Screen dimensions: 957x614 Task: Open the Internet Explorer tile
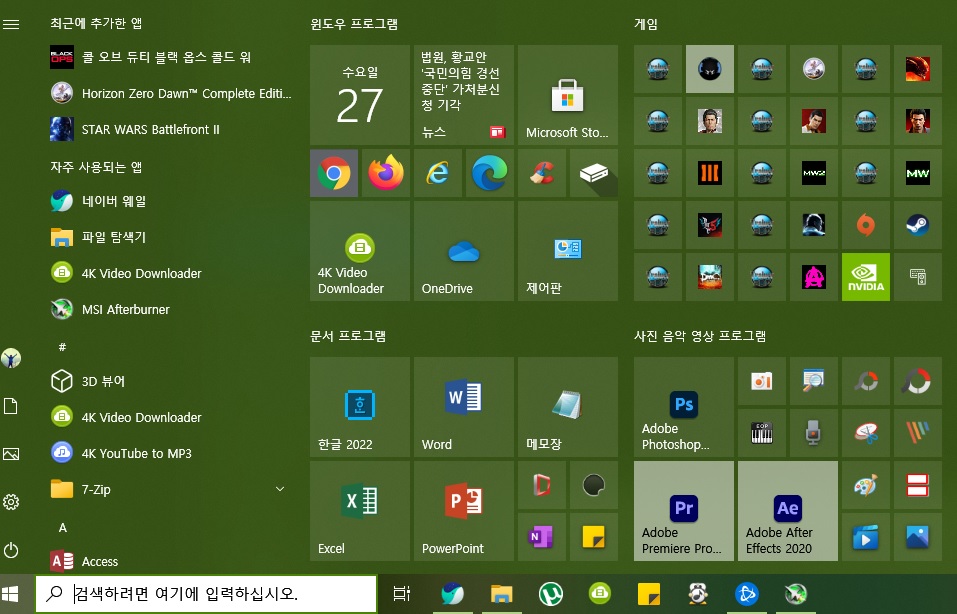tap(438, 173)
